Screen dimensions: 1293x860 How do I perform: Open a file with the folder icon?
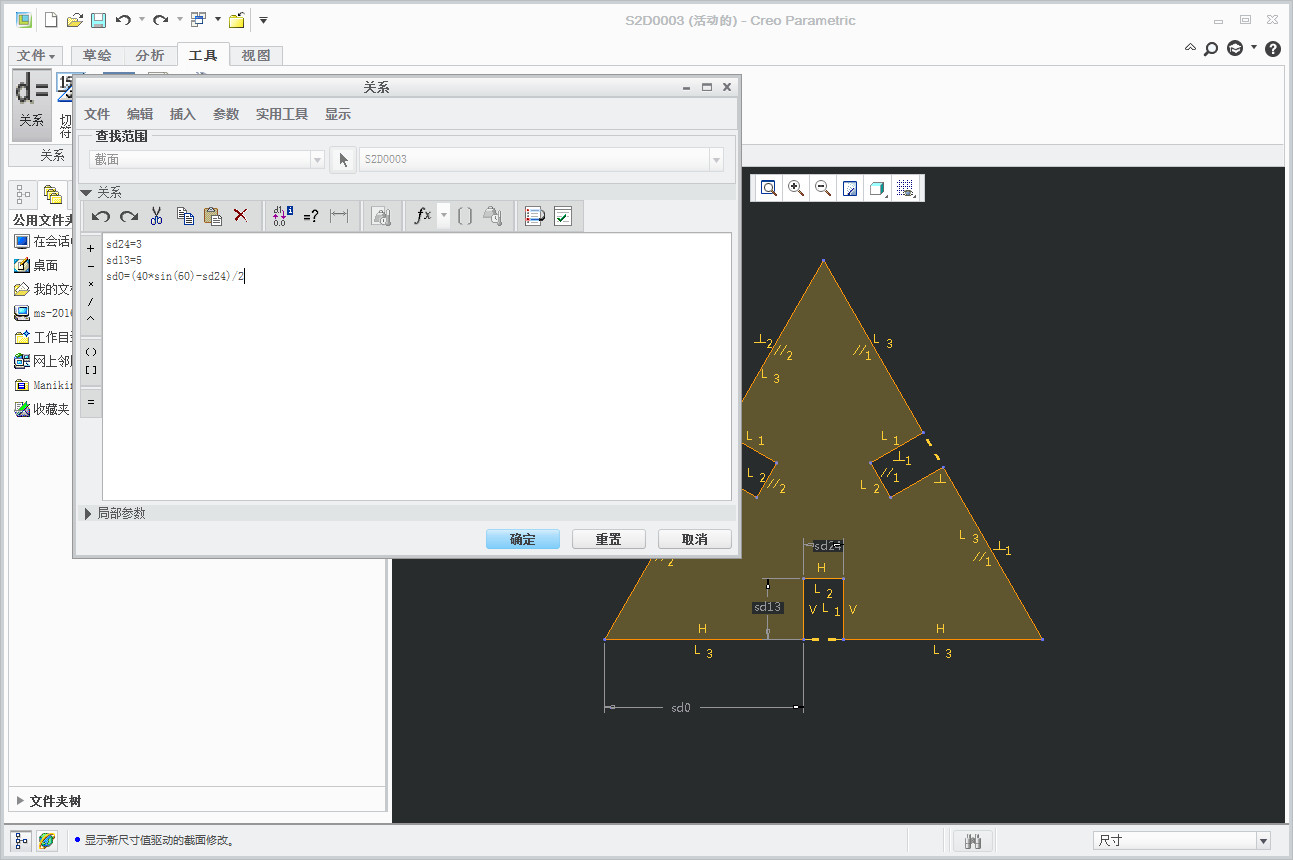click(75, 20)
